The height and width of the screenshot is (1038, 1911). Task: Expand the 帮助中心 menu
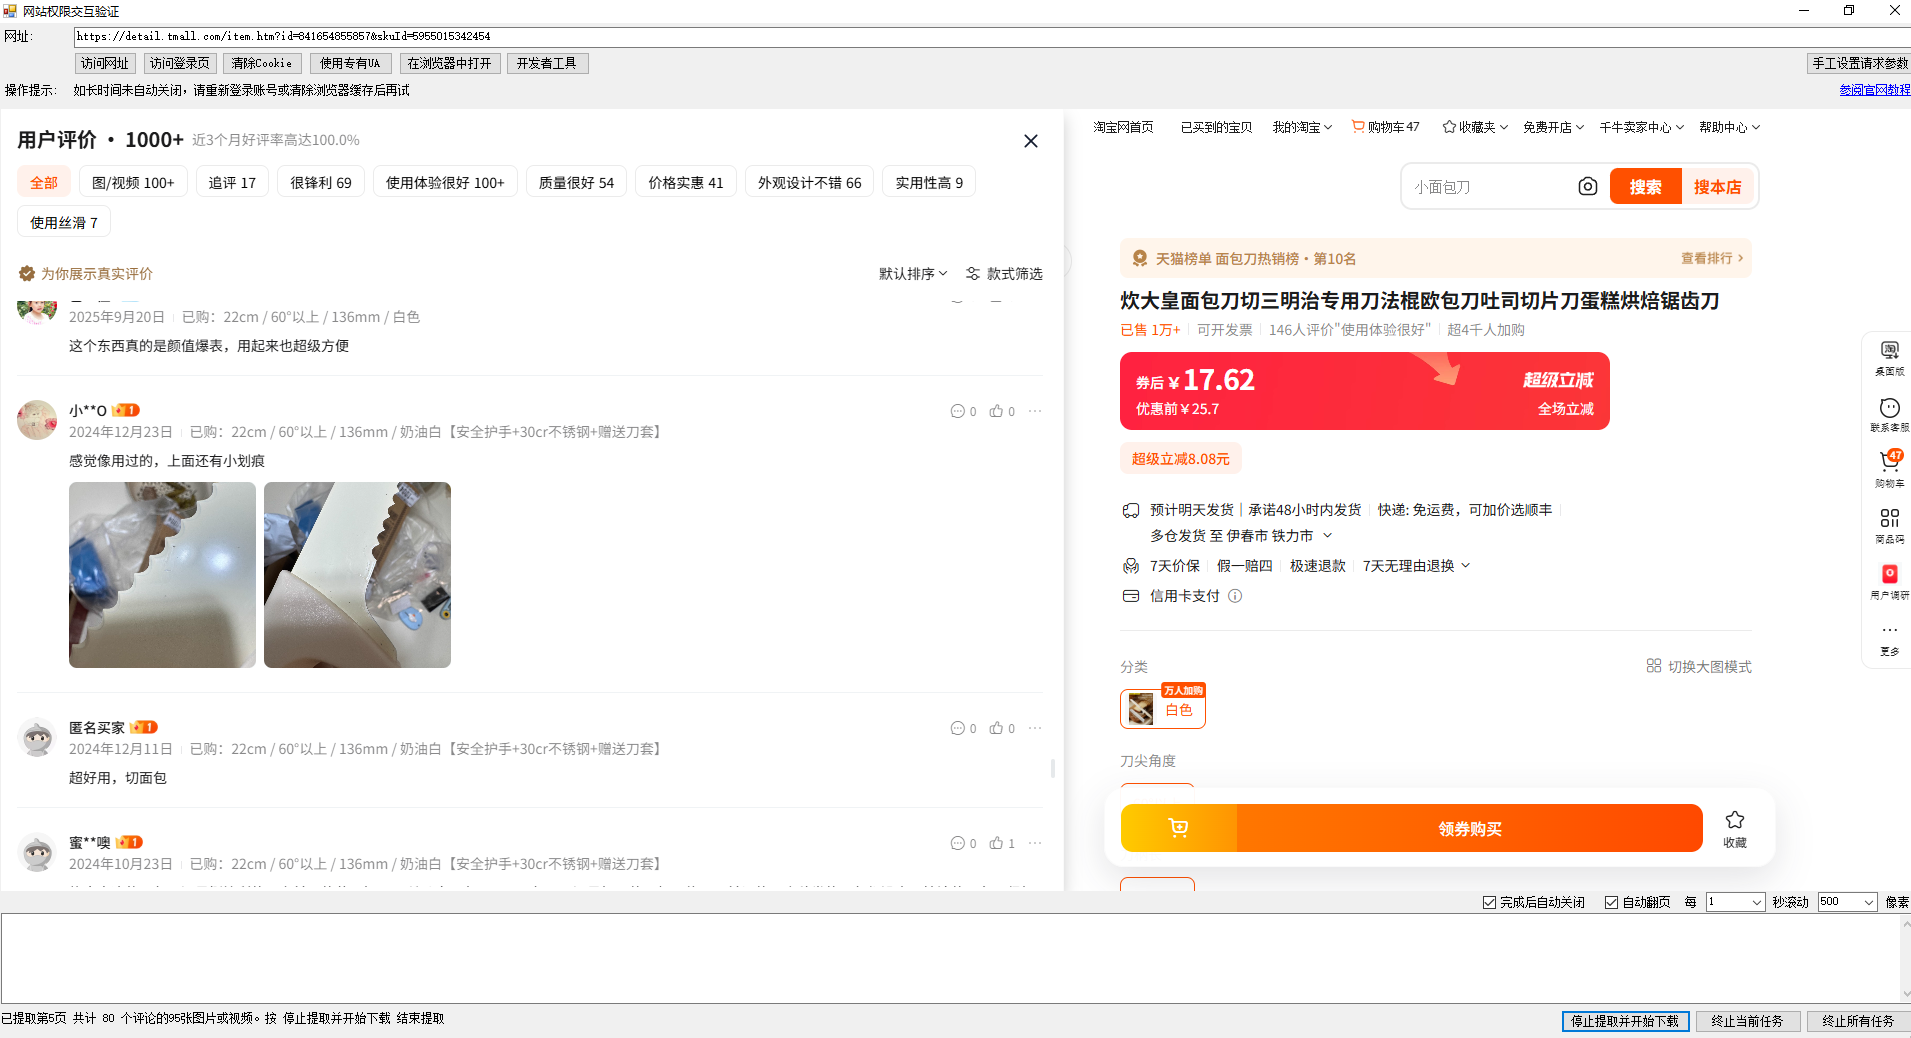coord(1728,127)
